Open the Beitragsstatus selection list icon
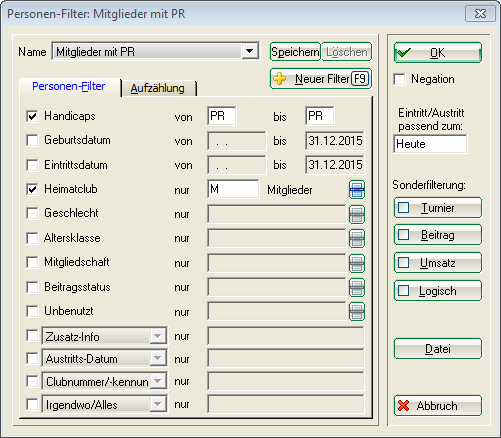Viewport: 501px width, 438px height. click(x=357, y=287)
